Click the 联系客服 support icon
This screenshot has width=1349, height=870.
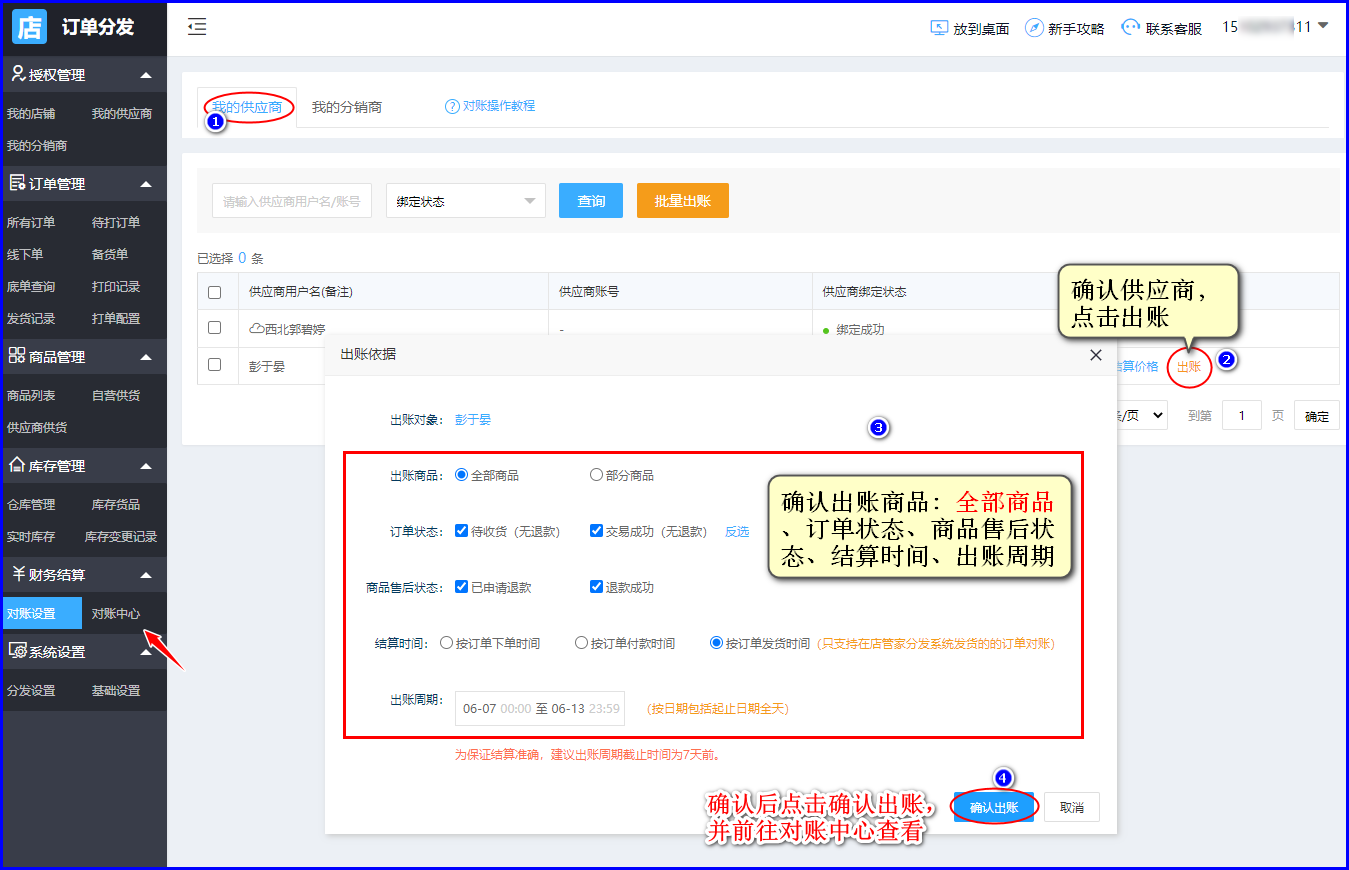coord(1131,28)
